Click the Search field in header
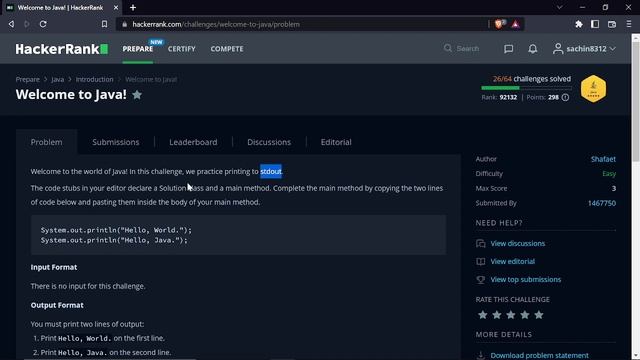 (462, 49)
